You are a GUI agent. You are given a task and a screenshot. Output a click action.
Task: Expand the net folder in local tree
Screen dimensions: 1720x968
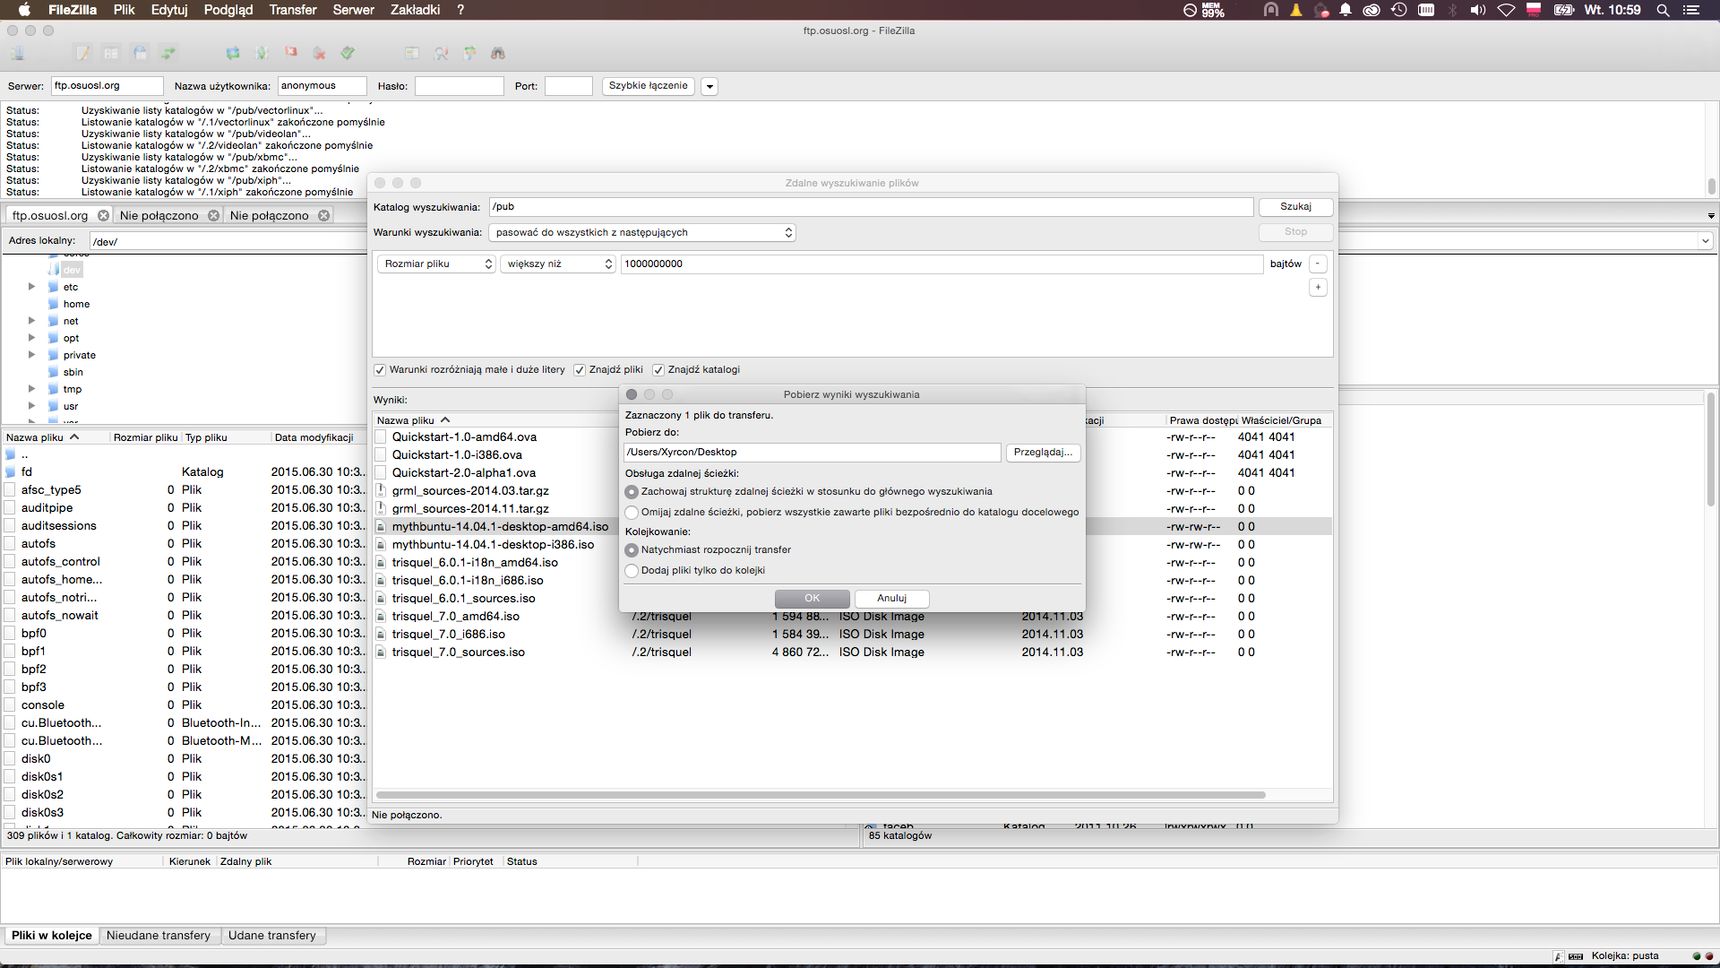click(x=31, y=321)
